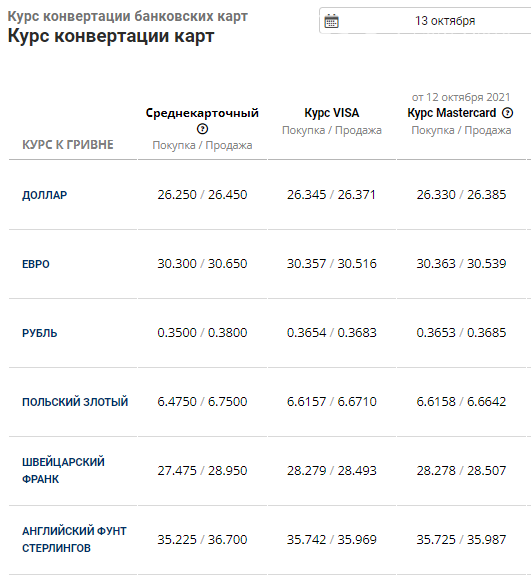Click dollar VISA rate 26.345 / 26.371
The height and width of the screenshot is (580, 531).
(x=332, y=195)
